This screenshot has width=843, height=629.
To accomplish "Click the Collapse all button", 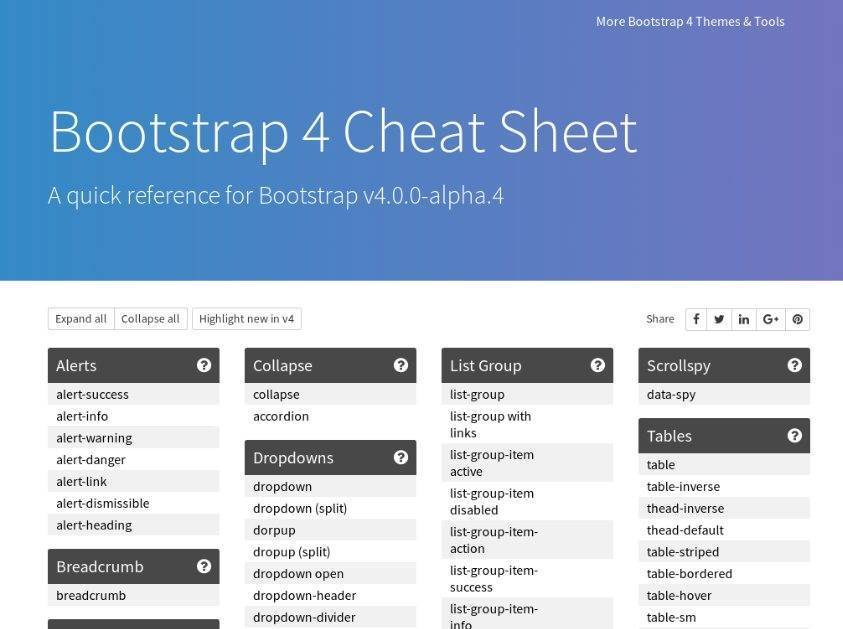I will (x=151, y=319).
